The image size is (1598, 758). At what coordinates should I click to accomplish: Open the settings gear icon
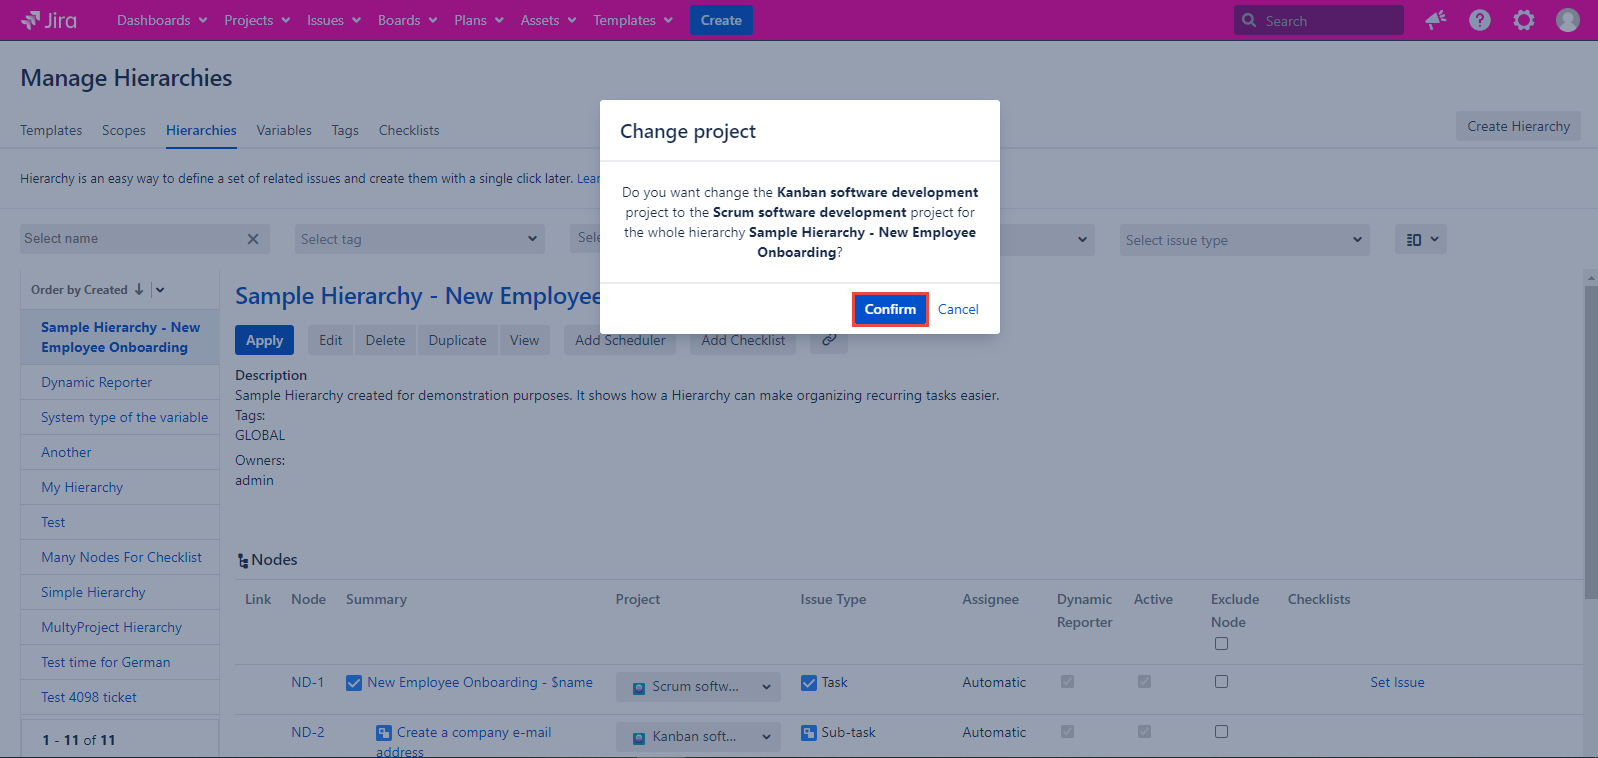[x=1524, y=20]
